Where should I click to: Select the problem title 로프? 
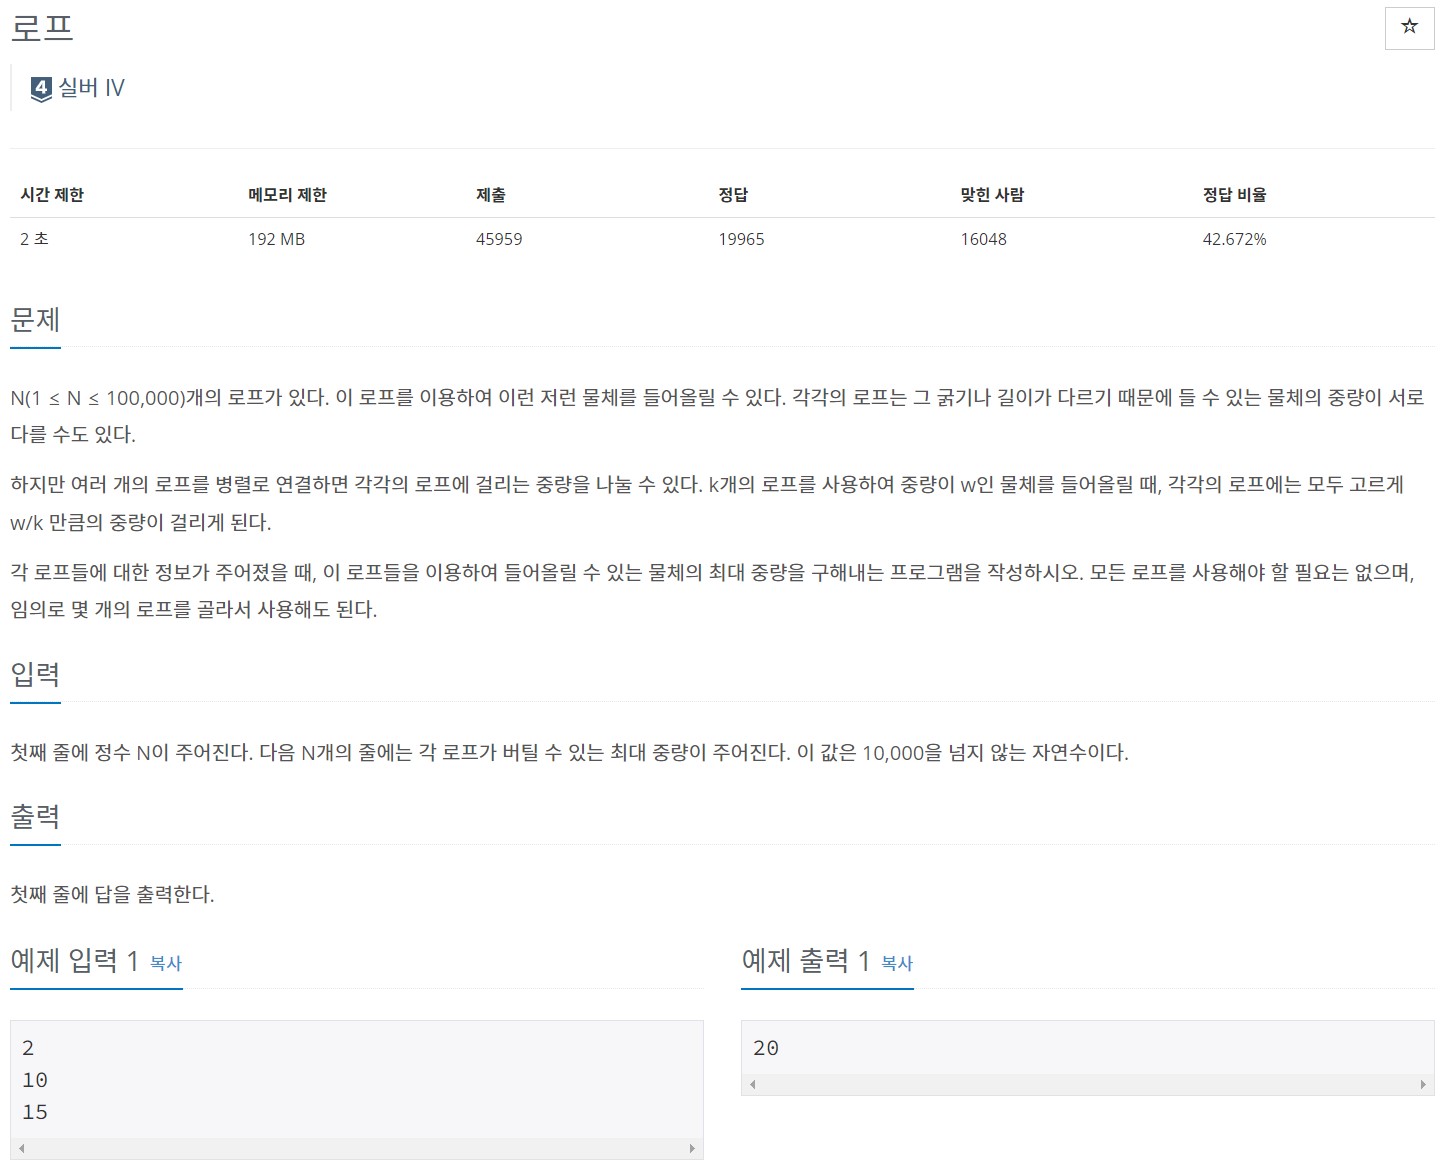(42, 27)
